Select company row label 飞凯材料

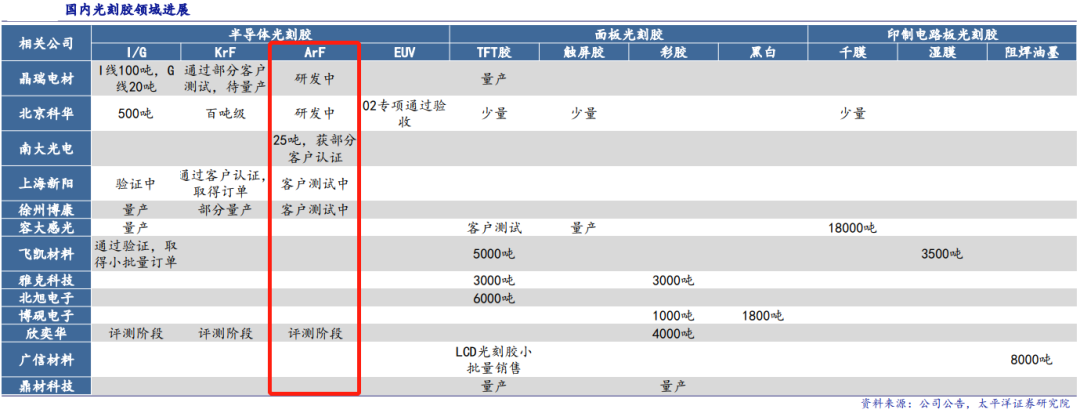[46, 253]
